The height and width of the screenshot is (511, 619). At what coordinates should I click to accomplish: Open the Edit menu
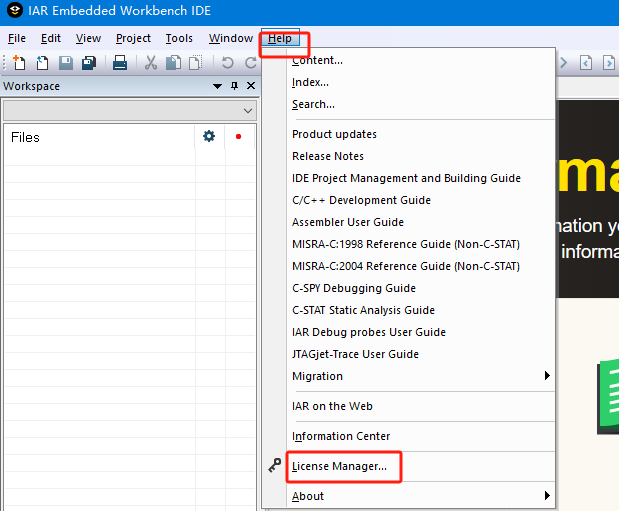pos(51,38)
